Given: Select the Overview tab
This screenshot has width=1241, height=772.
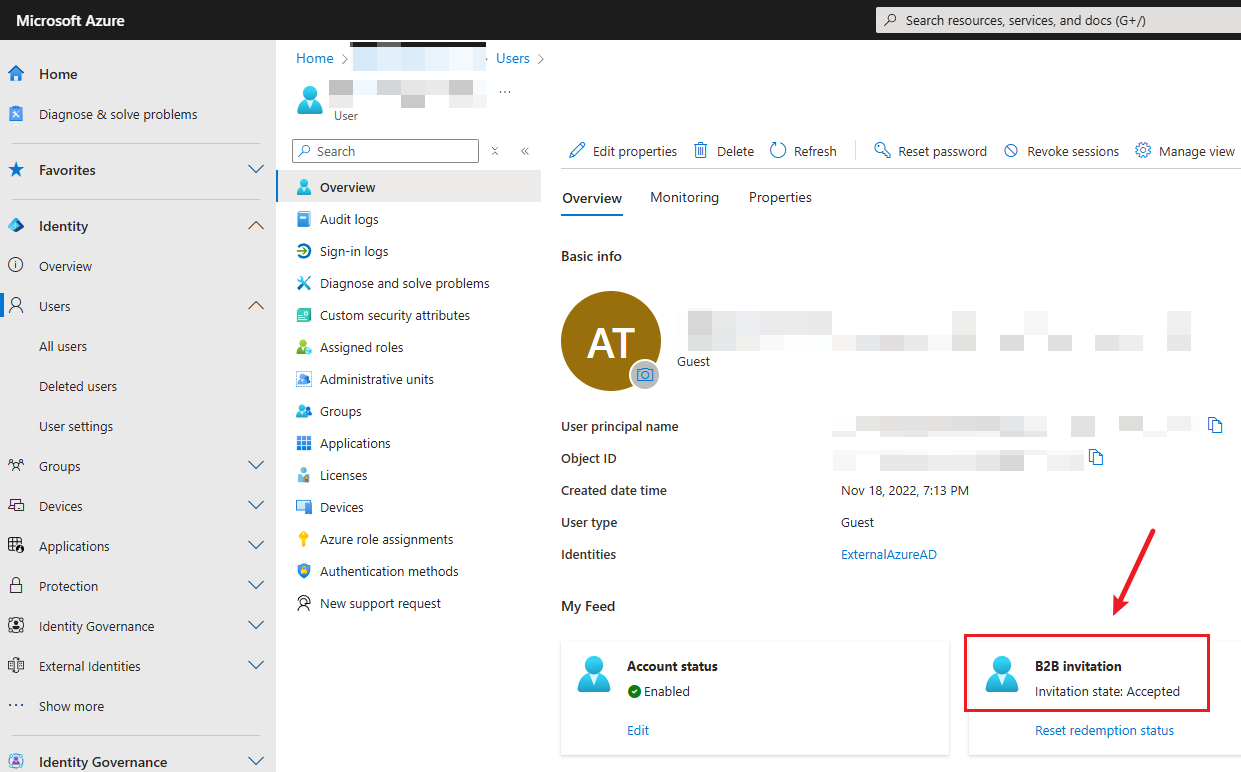Looking at the screenshot, I should tap(592, 198).
